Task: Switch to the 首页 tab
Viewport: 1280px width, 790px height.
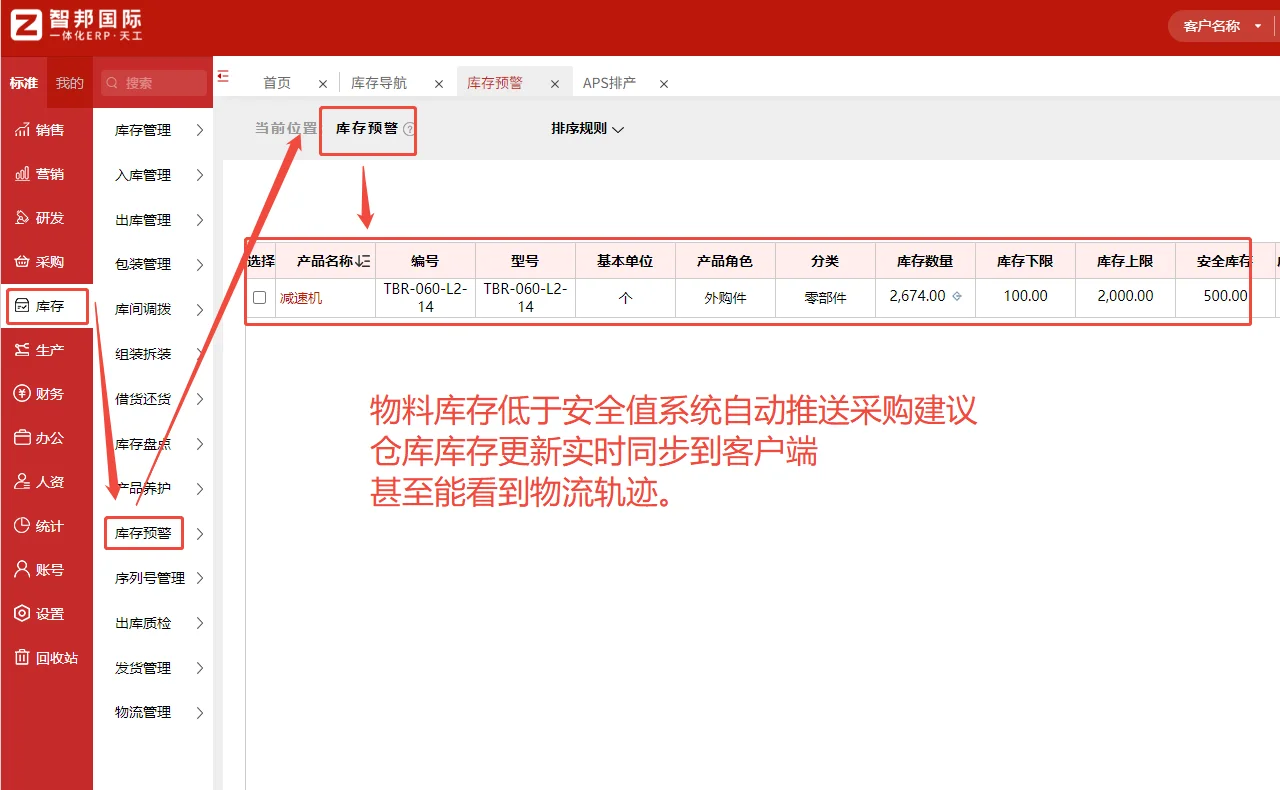Action: tap(277, 83)
